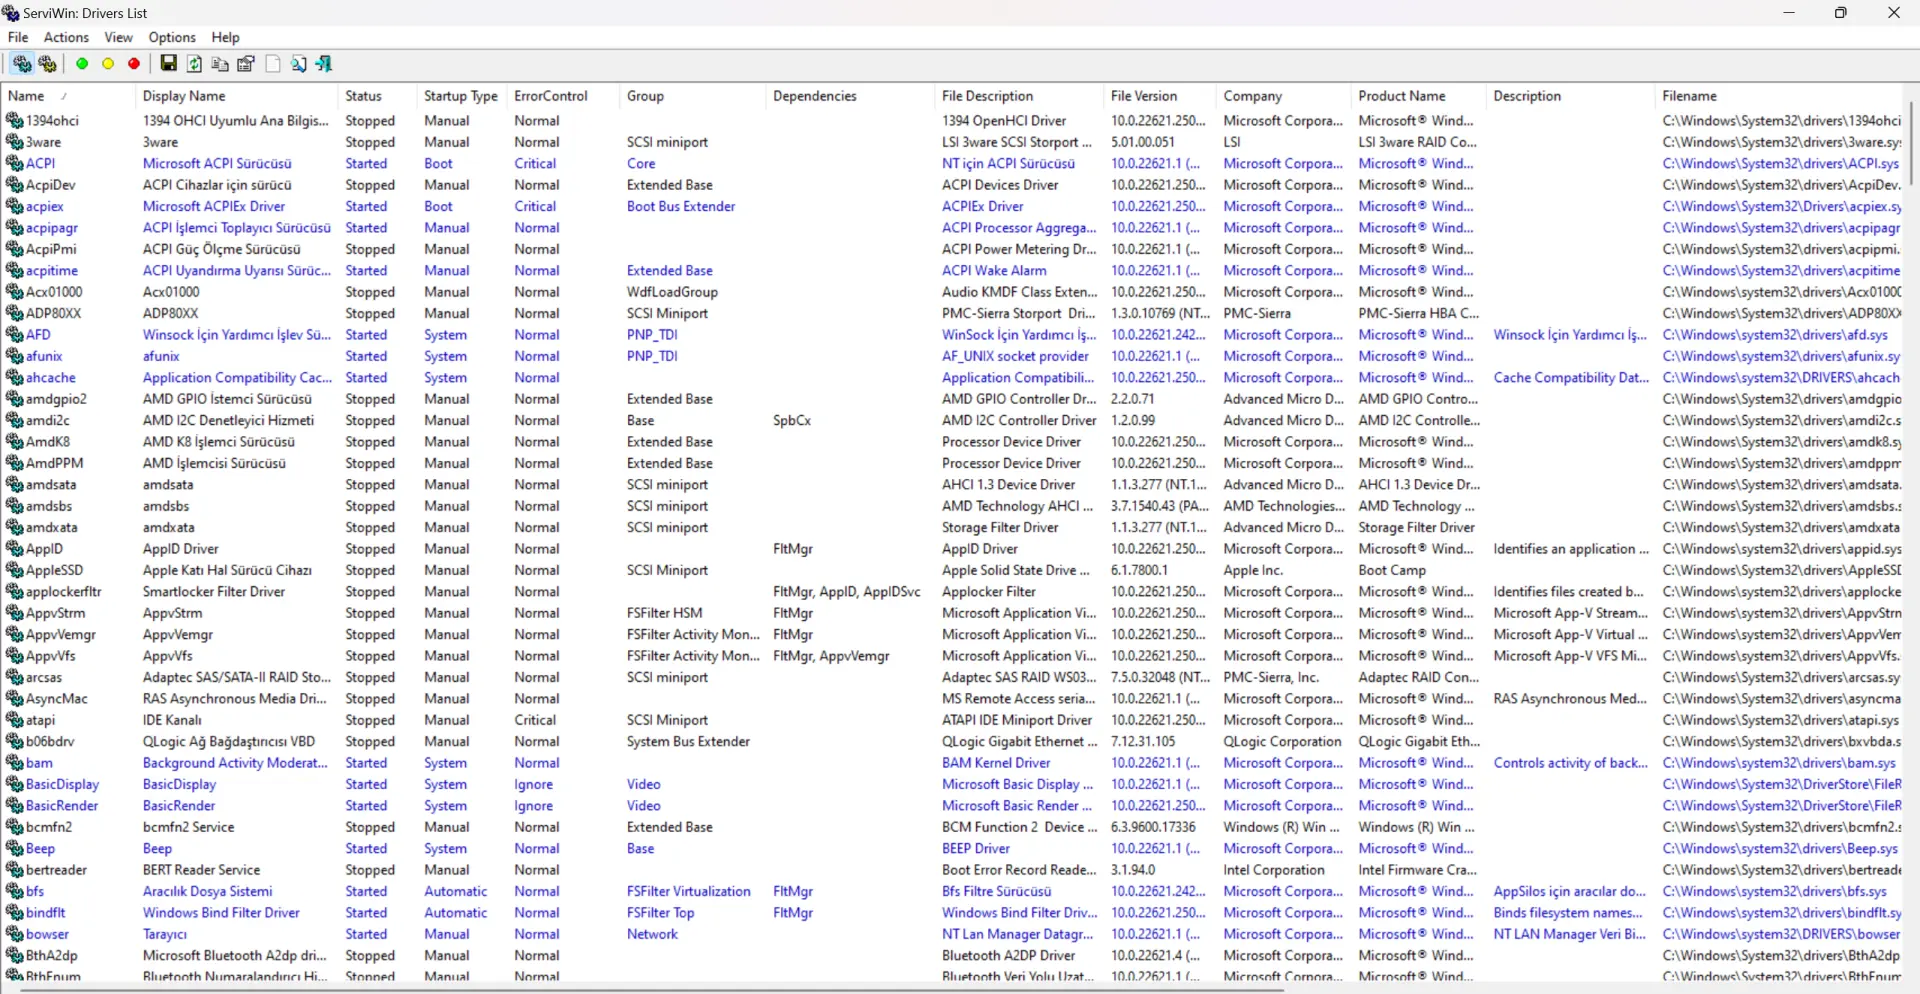The image size is (1920, 994).
Task: Open the File menu
Action: pyautogui.click(x=18, y=37)
